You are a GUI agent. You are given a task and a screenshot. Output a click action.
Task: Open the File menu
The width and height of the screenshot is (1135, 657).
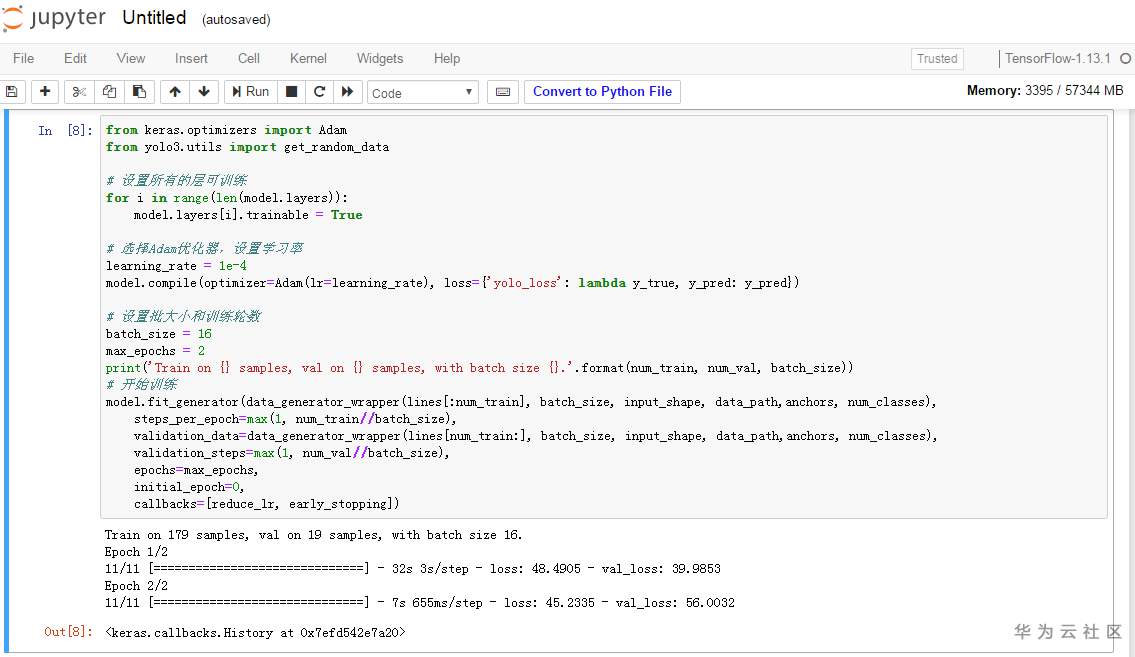click(x=23, y=58)
